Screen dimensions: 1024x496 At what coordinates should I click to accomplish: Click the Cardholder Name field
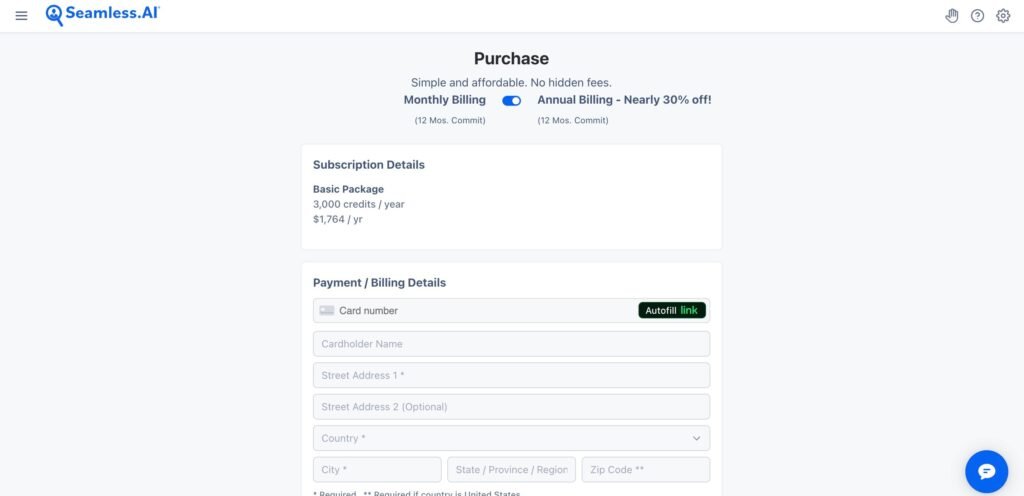(x=511, y=344)
